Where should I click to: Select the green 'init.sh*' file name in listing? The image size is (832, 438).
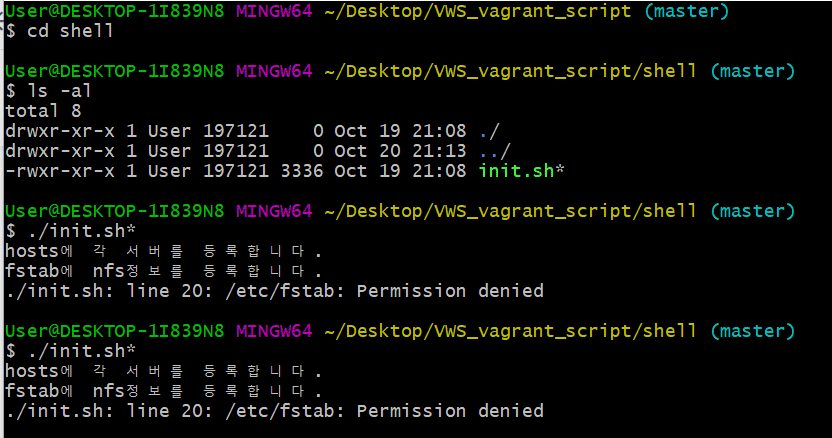click(522, 171)
